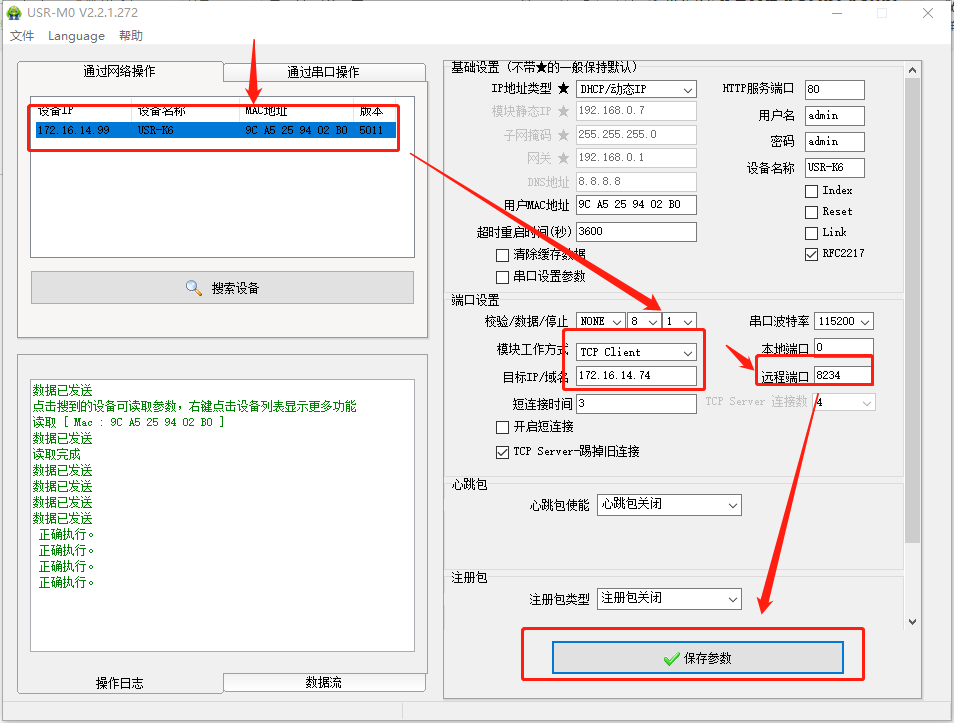Click the 搜索设备 button
Viewport: 954px width, 723px height.
(222, 288)
